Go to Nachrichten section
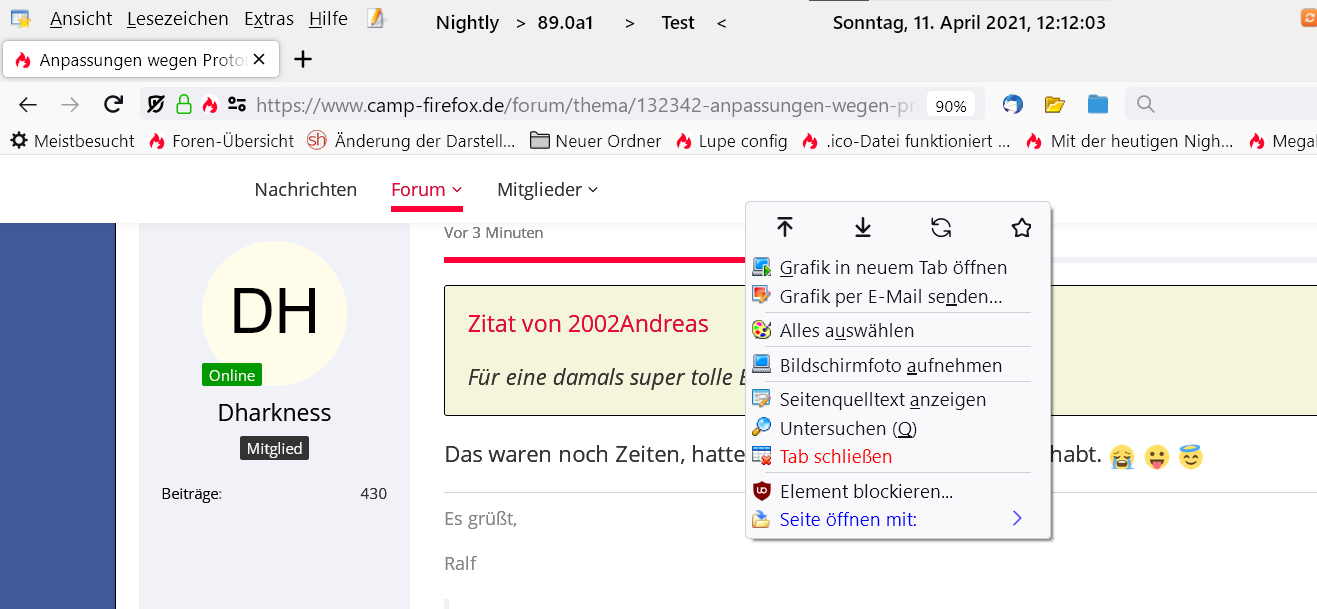1317x609 pixels. coord(306,189)
